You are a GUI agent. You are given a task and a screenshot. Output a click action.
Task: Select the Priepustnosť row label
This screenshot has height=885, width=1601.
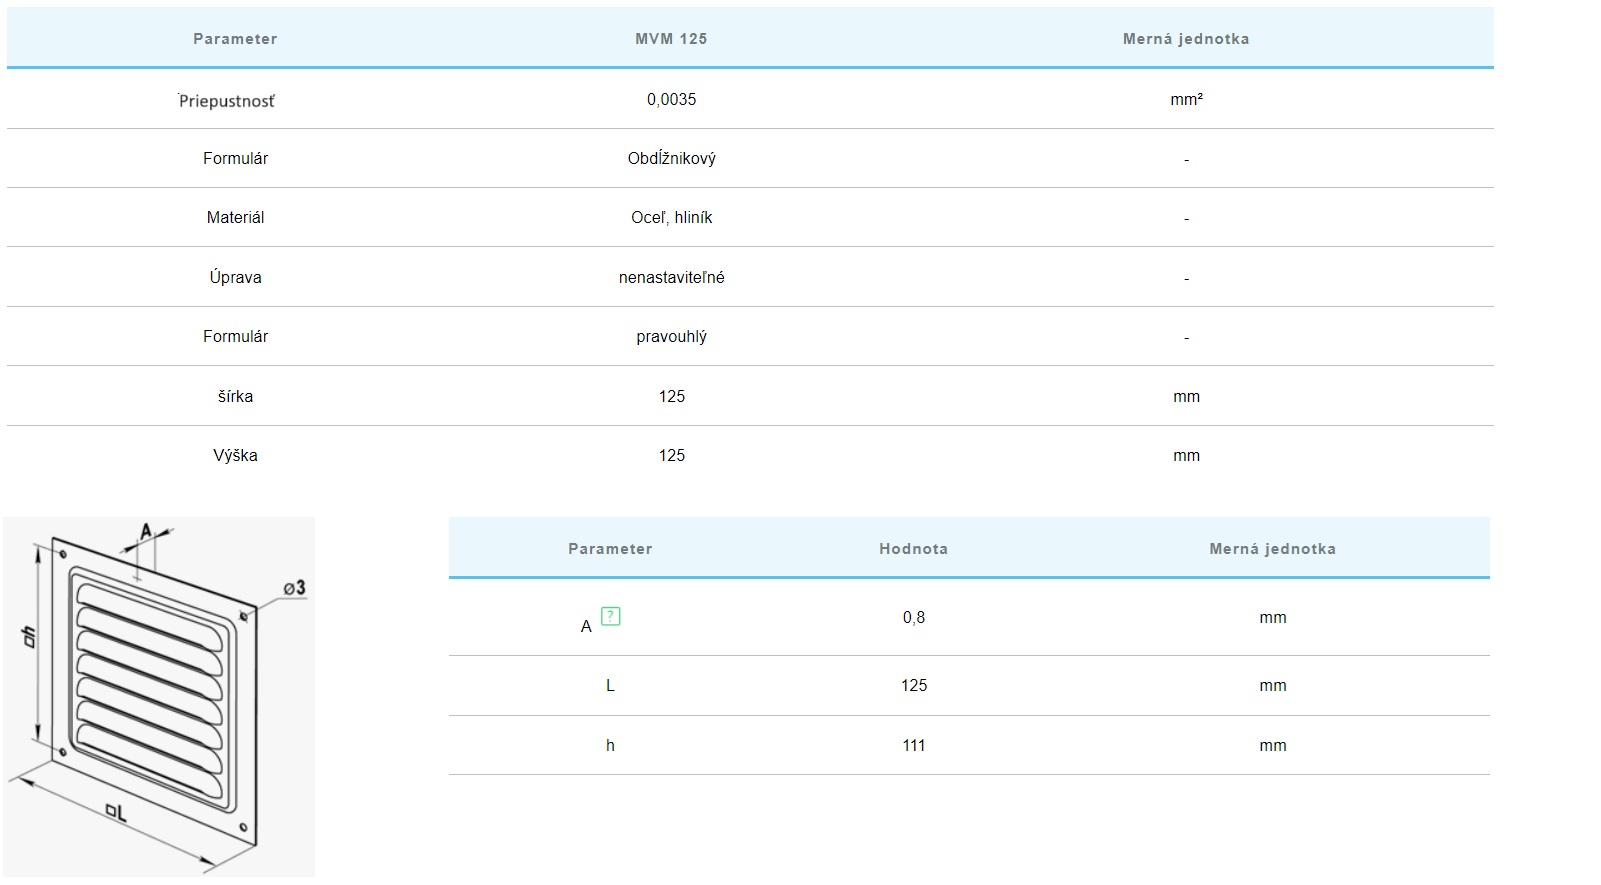(x=227, y=101)
